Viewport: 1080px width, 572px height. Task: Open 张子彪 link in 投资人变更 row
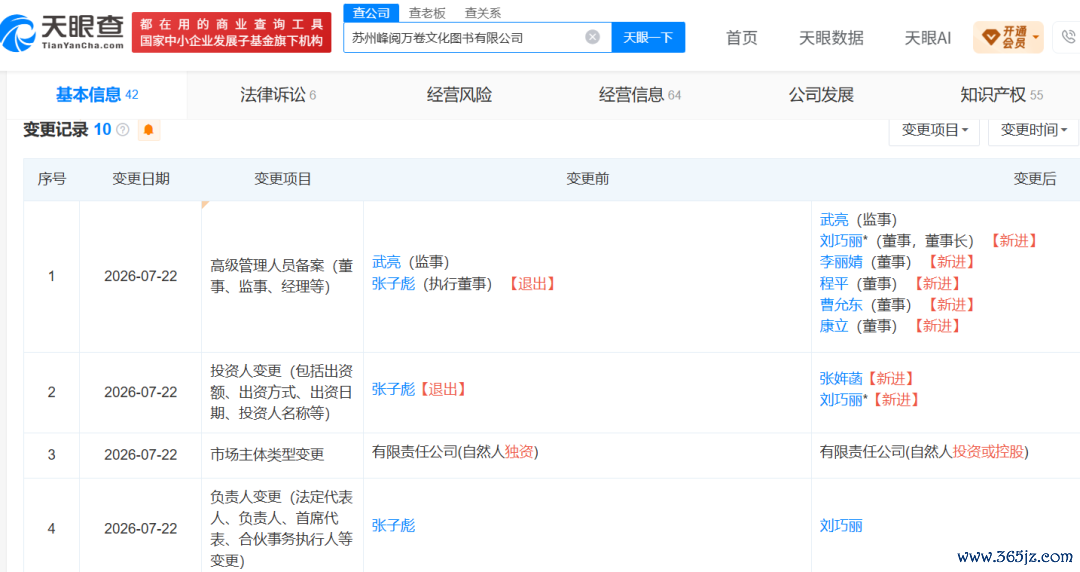coord(393,389)
